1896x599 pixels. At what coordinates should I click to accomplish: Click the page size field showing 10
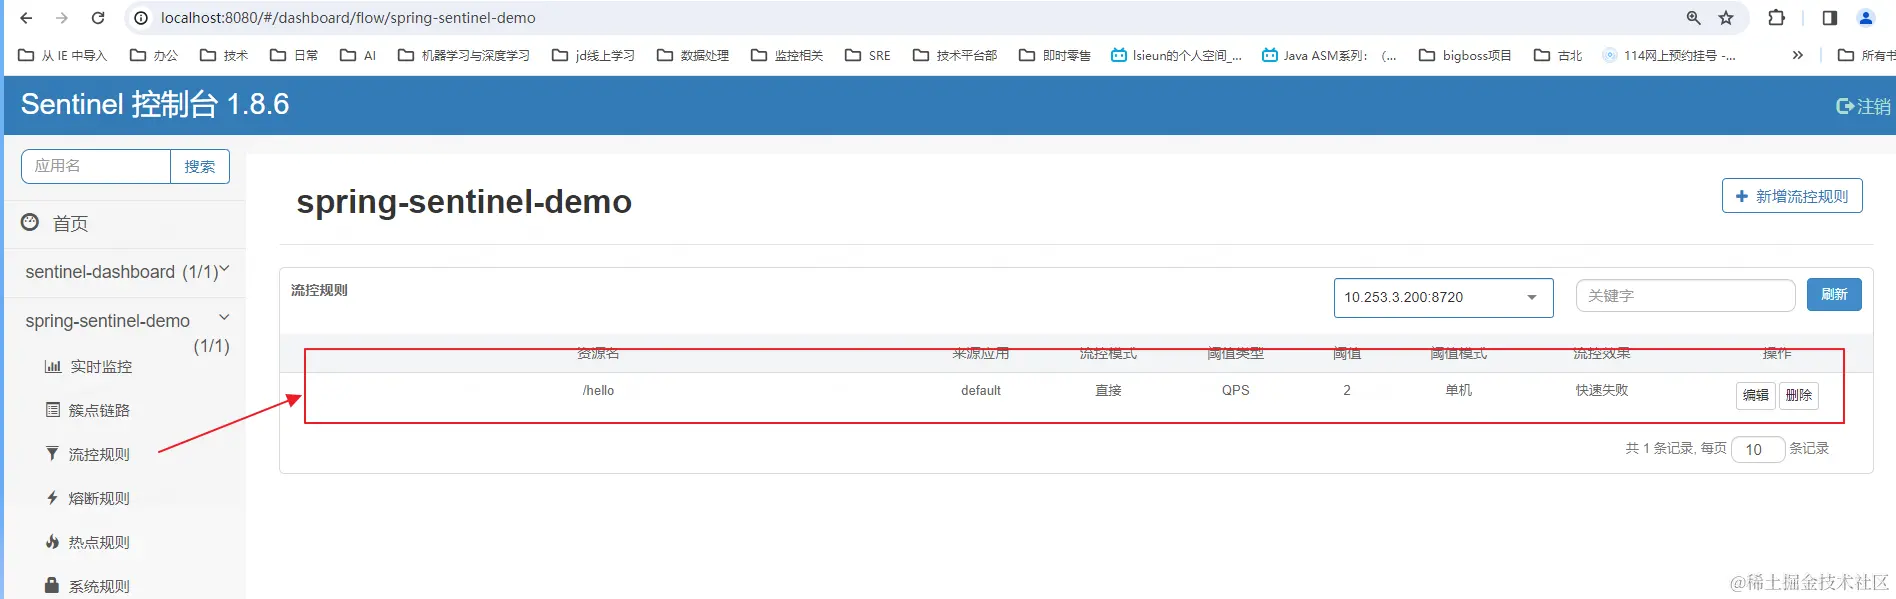point(1758,450)
